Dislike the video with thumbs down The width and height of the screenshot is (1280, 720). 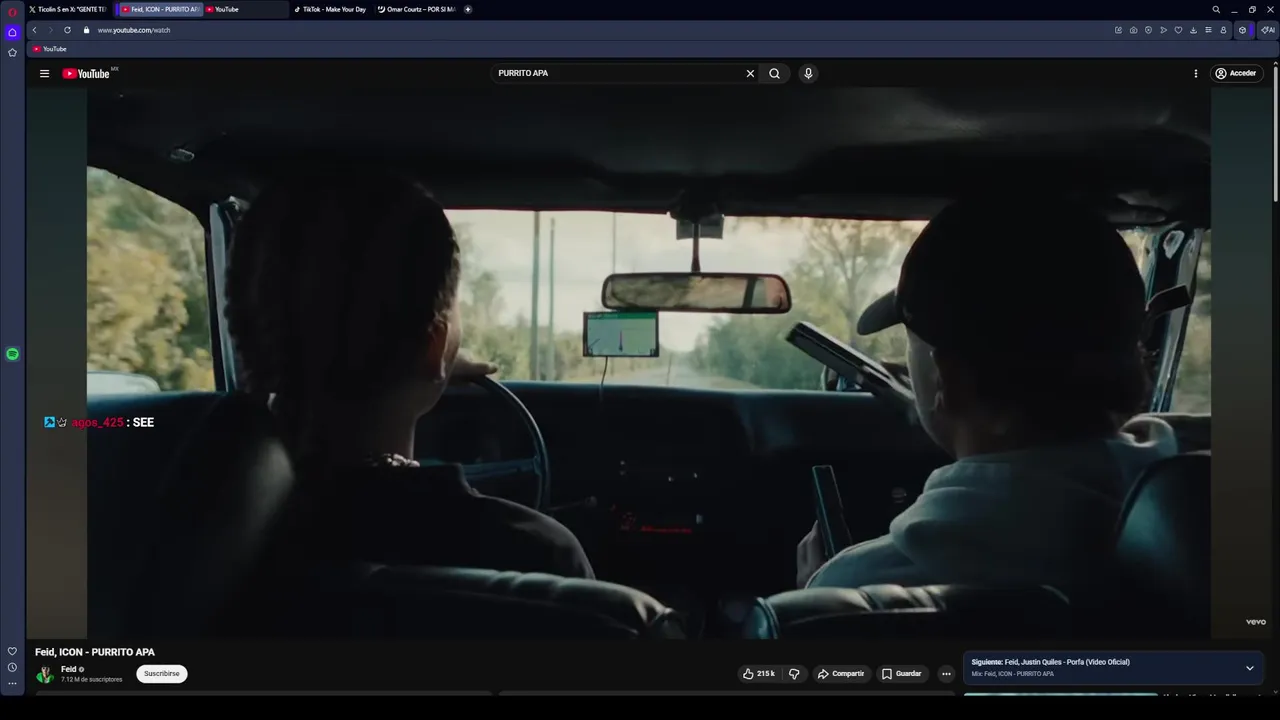coord(794,674)
